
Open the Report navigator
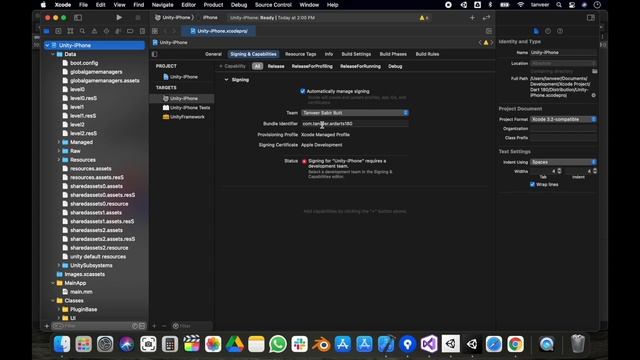pos(142,31)
